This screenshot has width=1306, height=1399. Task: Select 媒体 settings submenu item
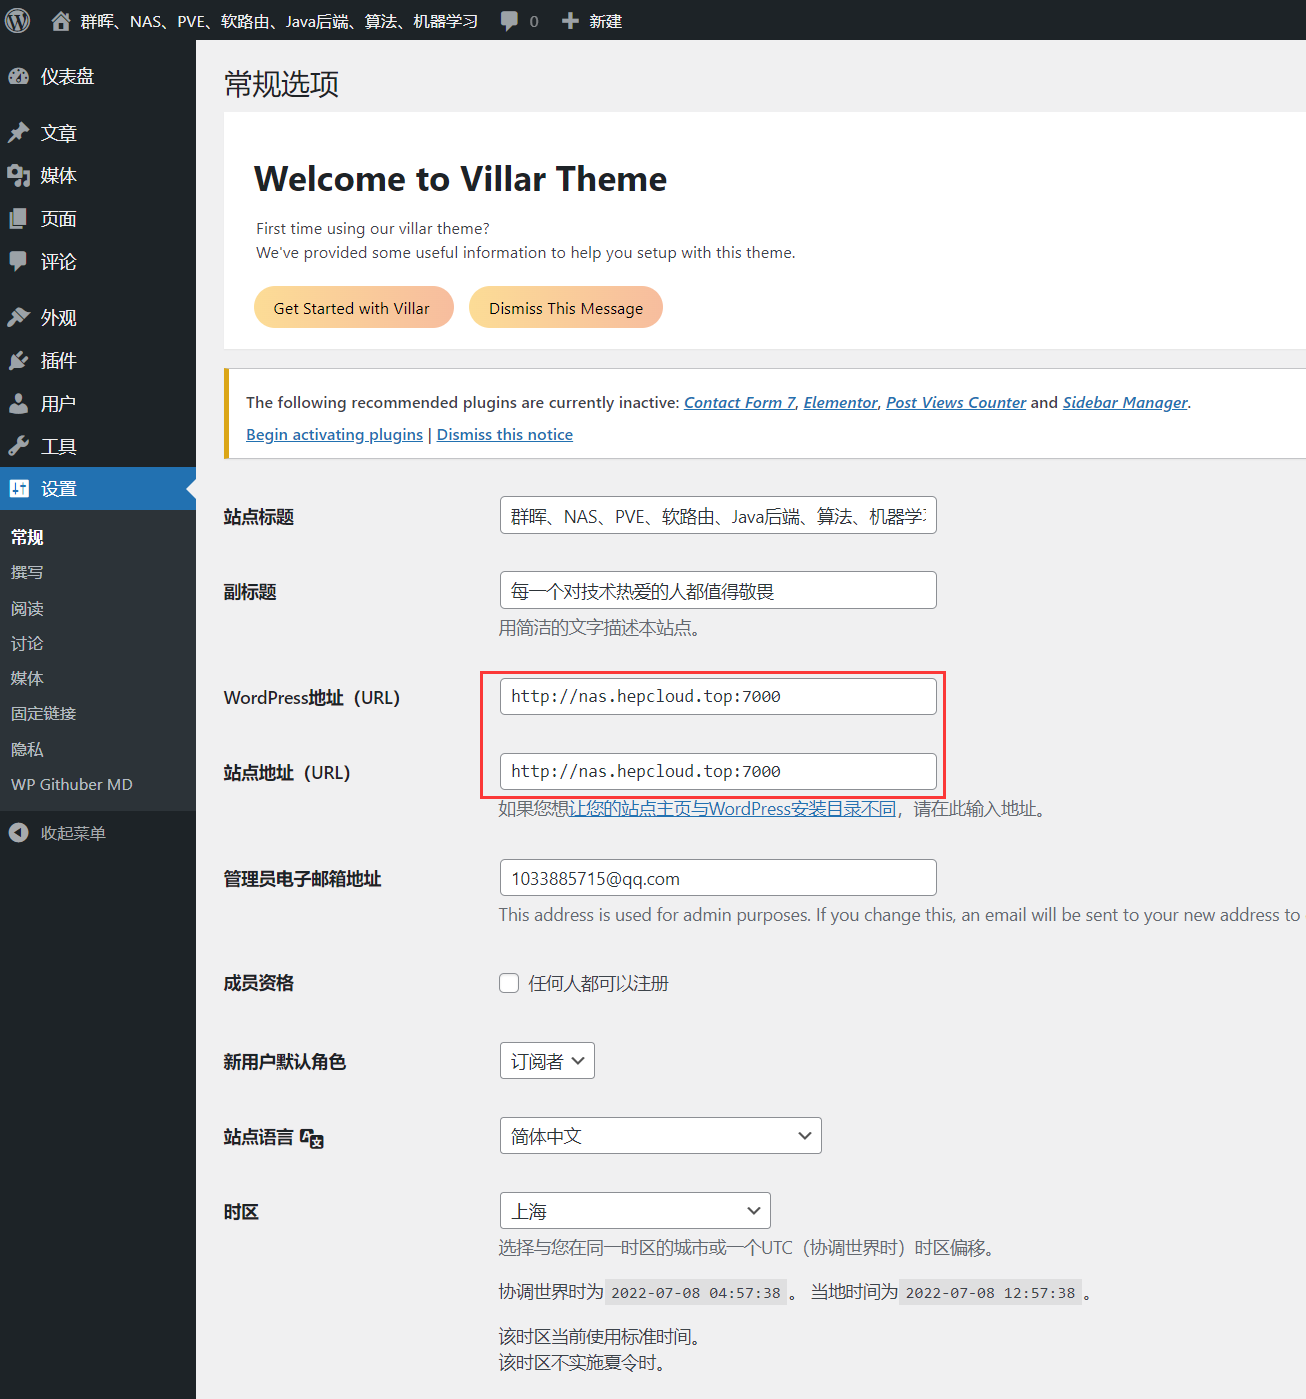click(27, 678)
